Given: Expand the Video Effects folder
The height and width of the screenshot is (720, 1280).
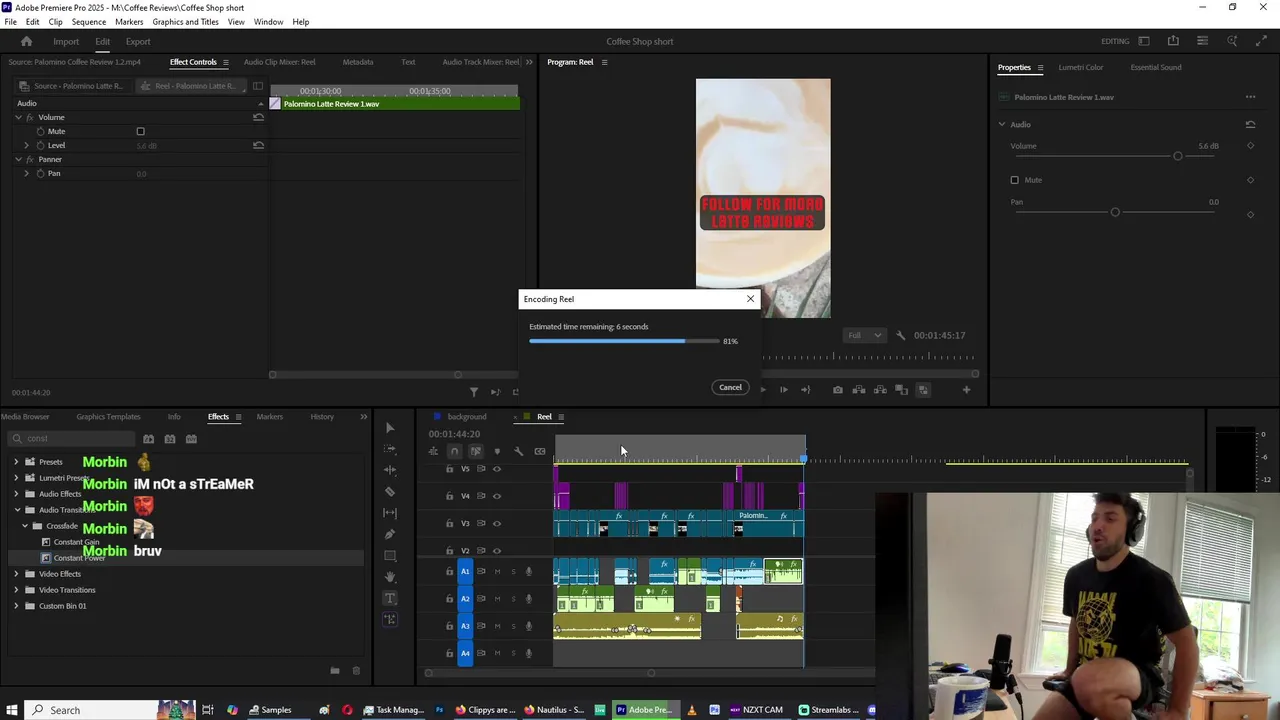Looking at the screenshot, I should pos(16,574).
